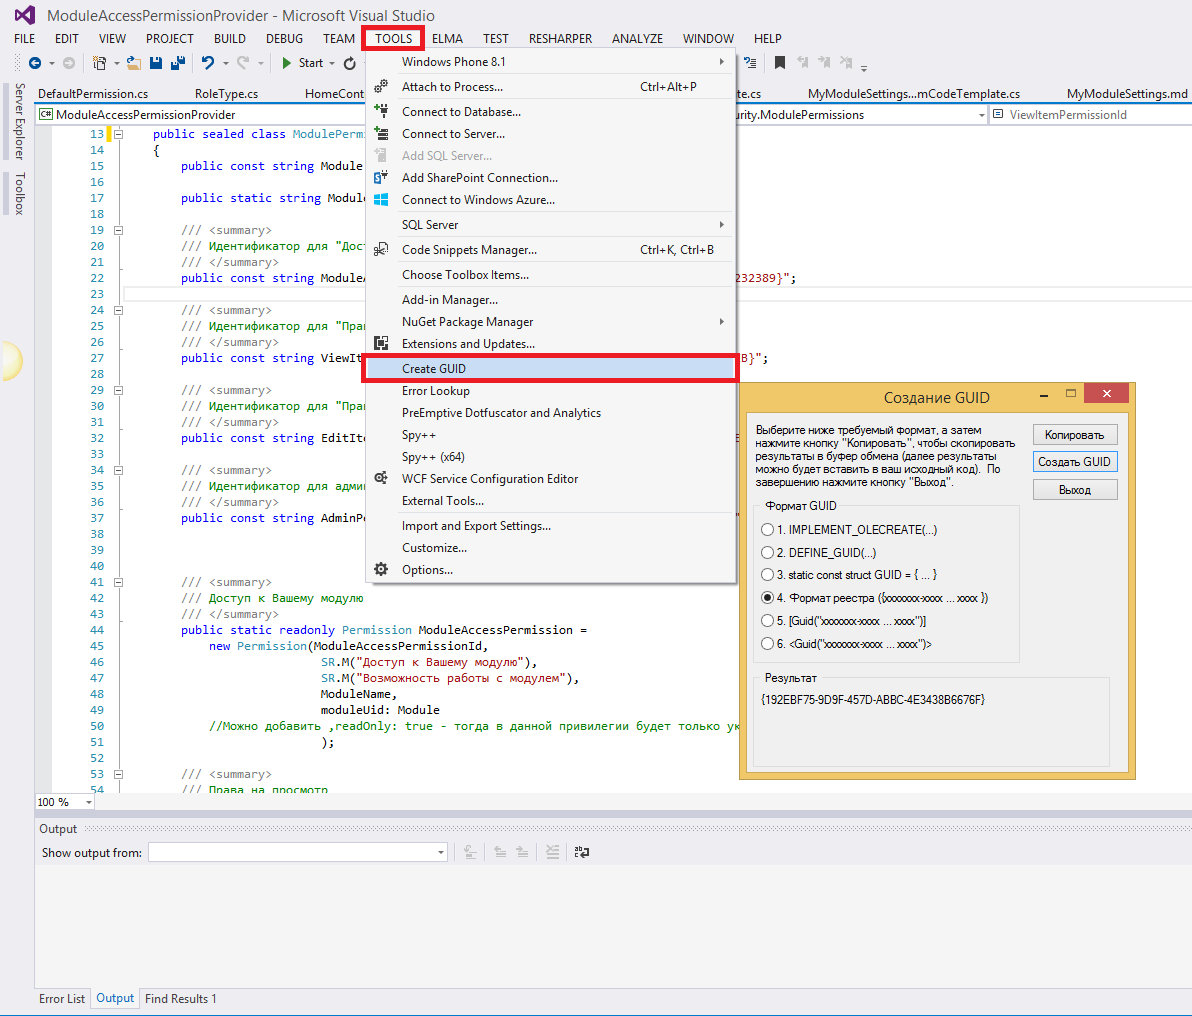The width and height of the screenshot is (1192, 1016).
Task: Choose the [Guid("xxx")] format option
Action: click(x=767, y=621)
